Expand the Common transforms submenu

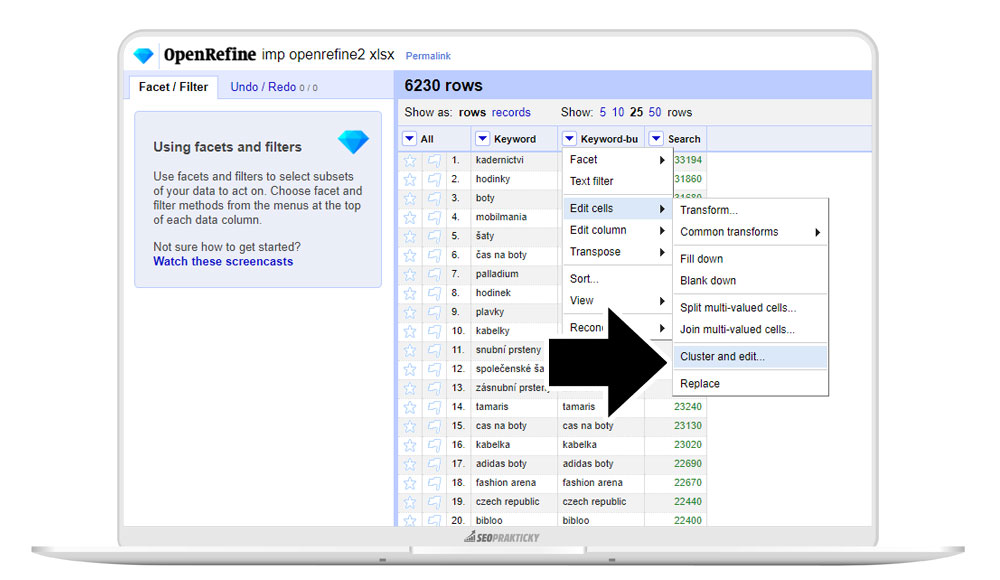tap(751, 232)
